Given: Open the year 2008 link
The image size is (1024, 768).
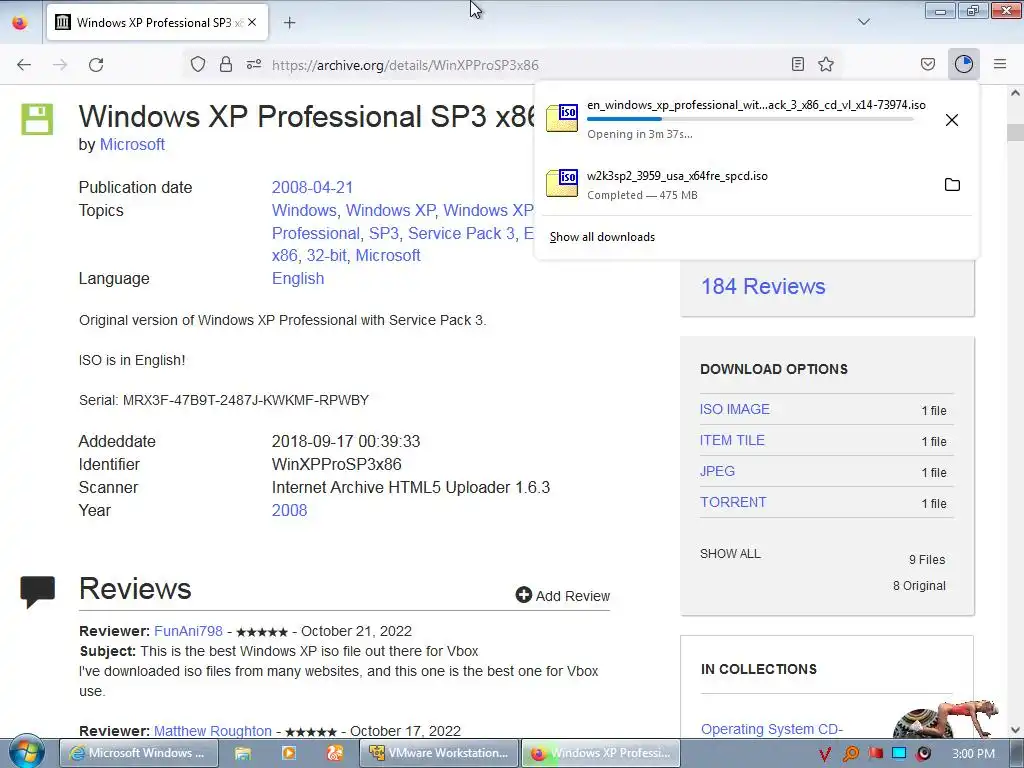Looking at the screenshot, I should pos(289,510).
